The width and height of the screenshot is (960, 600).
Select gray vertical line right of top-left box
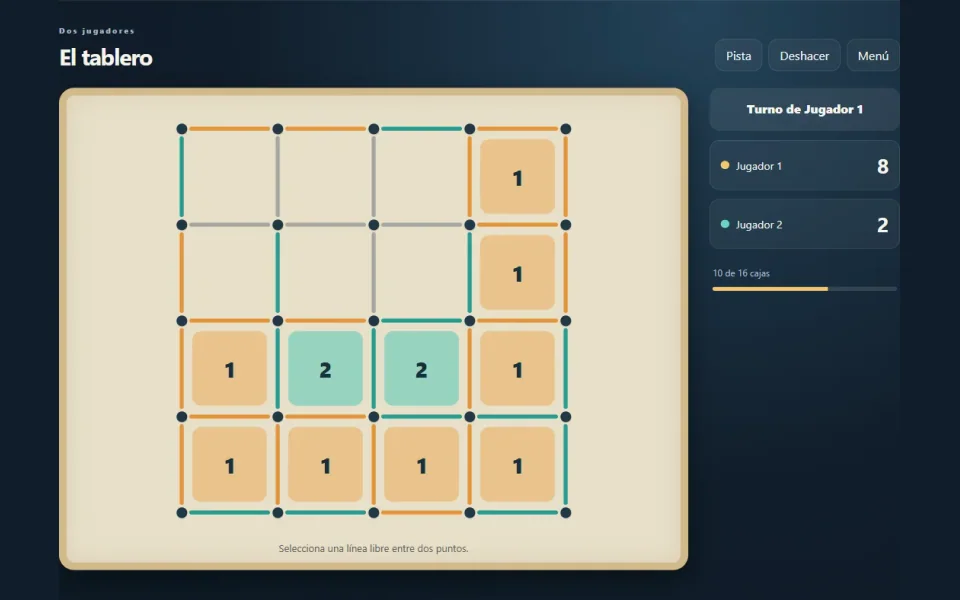click(278, 177)
